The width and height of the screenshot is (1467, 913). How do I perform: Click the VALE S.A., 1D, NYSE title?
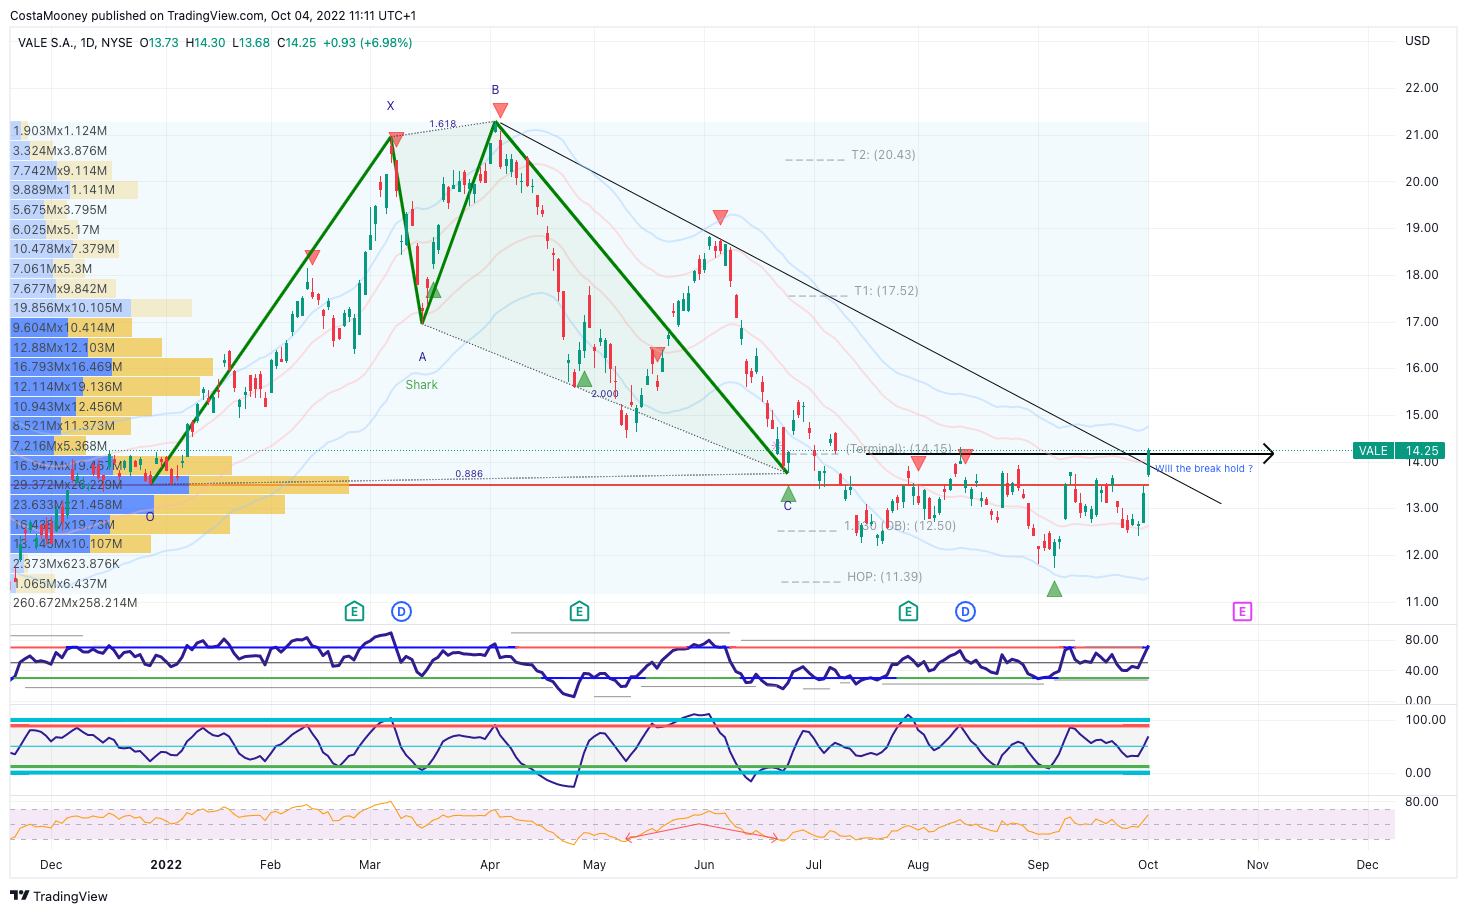coord(75,43)
